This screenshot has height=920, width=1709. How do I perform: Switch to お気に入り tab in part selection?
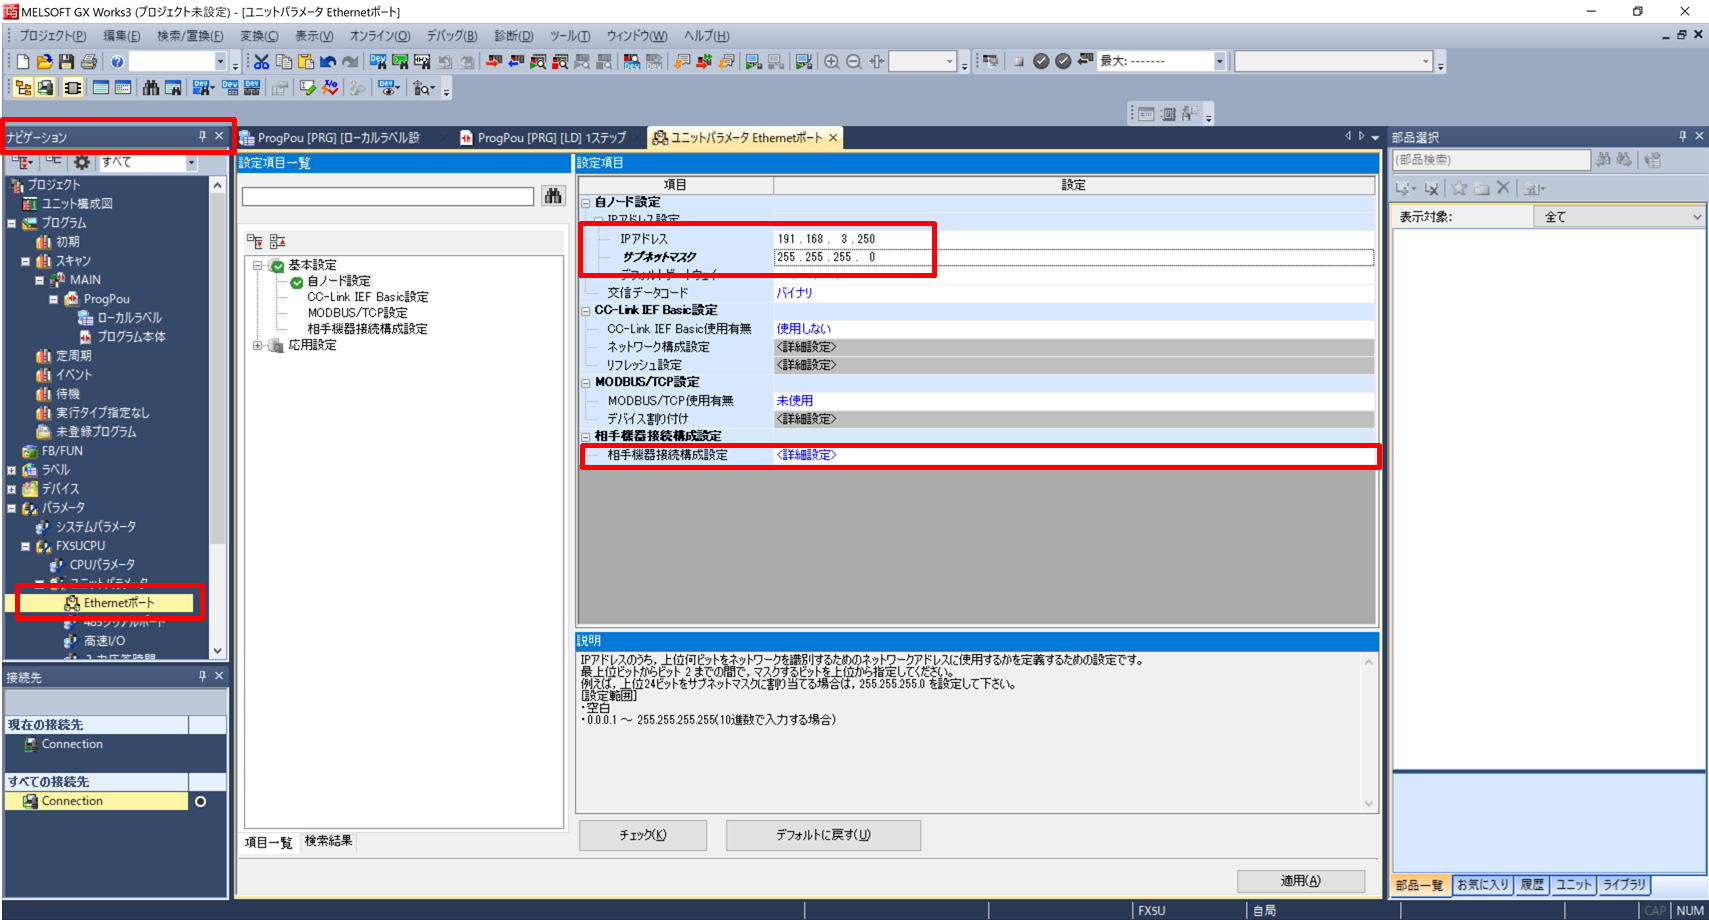tap(1483, 885)
